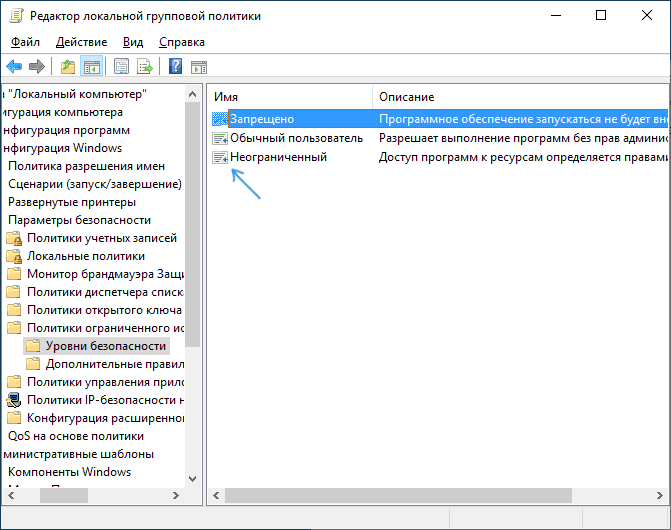Open the Properties toolbar icon
This screenshot has width=671, height=530.
(122, 67)
